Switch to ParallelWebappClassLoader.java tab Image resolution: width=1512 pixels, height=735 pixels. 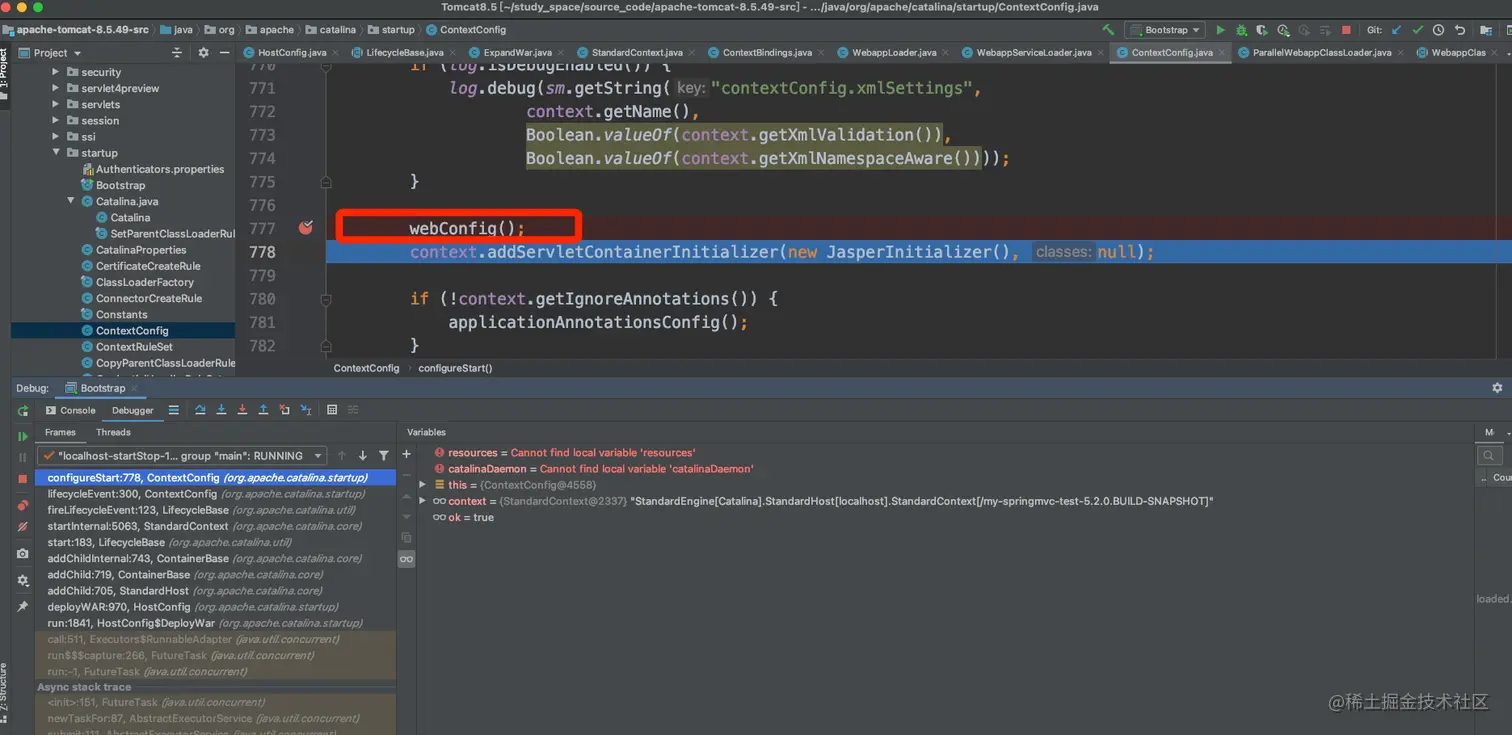pos(1321,52)
